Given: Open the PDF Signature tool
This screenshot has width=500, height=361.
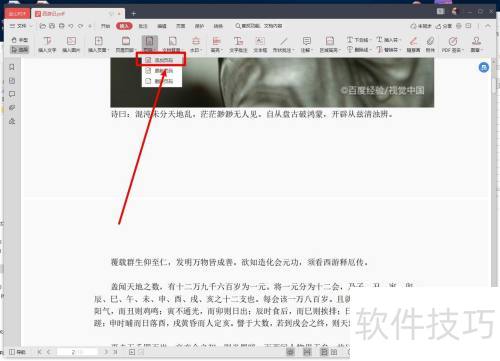Looking at the screenshot, I should tap(452, 44).
